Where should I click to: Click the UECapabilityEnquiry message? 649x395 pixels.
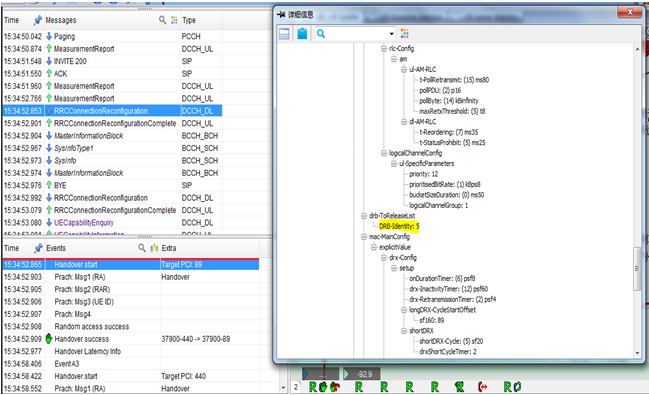[x=84, y=222]
